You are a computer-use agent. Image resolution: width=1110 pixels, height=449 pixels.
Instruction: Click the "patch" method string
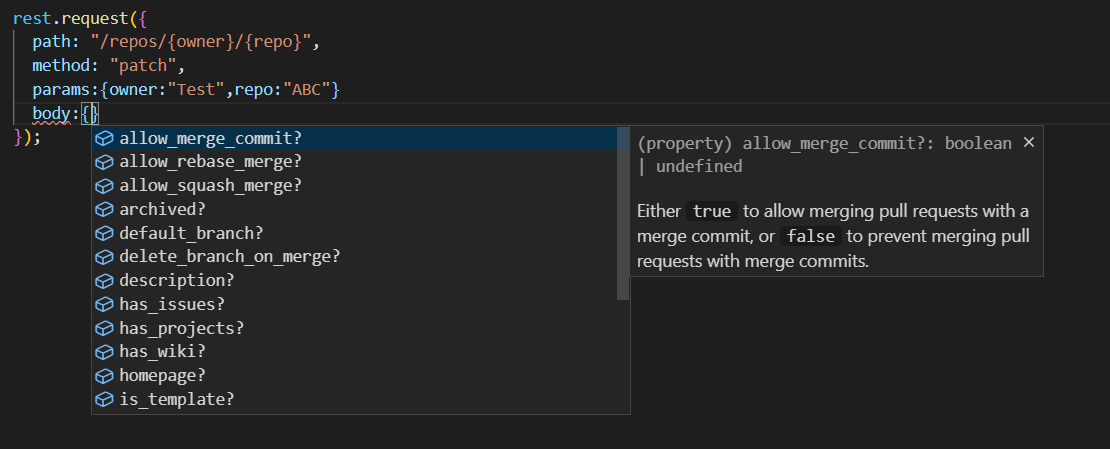tap(142, 66)
